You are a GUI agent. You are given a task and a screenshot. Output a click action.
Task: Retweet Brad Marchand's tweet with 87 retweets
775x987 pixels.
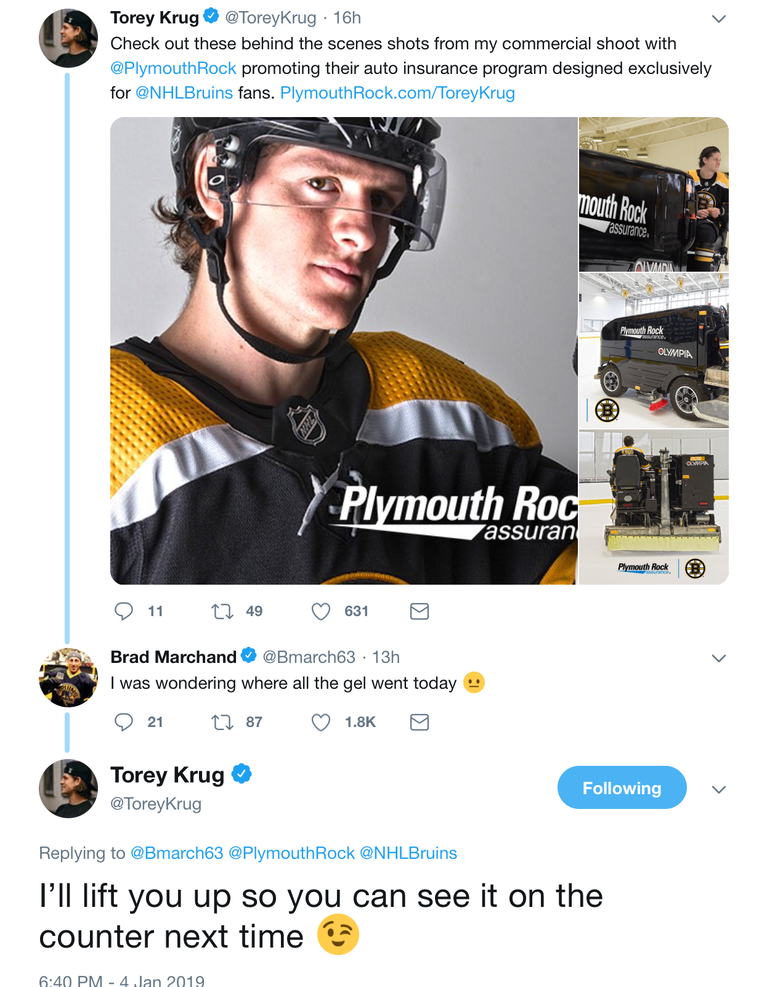click(x=222, y=722)
